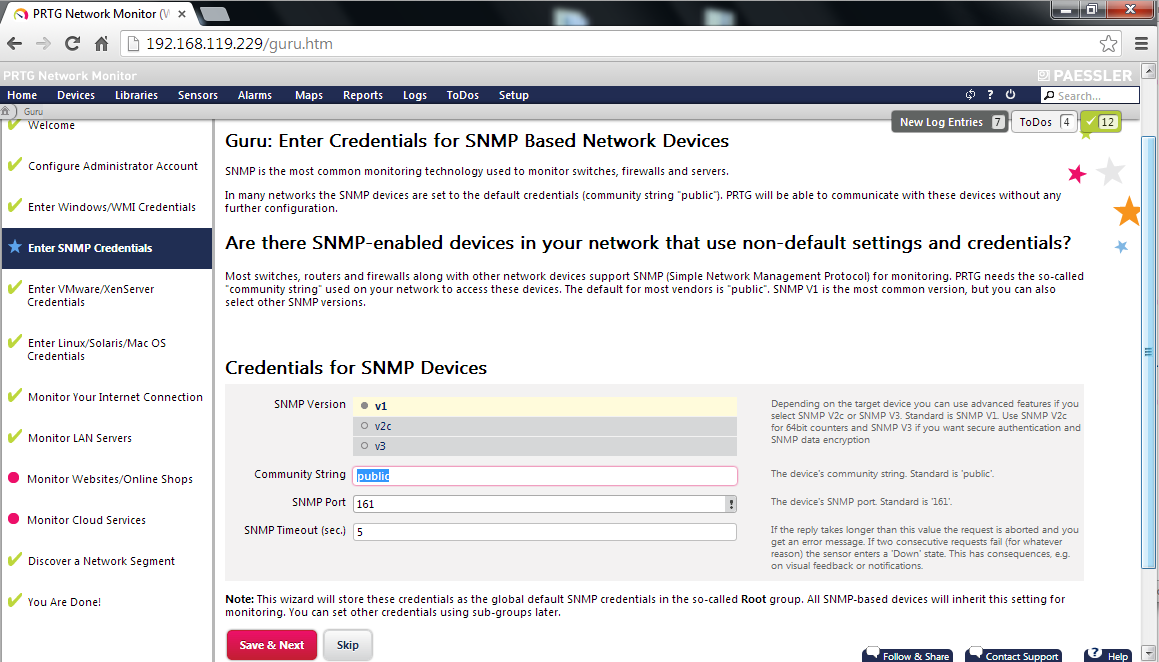Screen dimensions: 1159x662
Task: Click the green checkmark sensor count 12
Action: (x=1101, y=122)
